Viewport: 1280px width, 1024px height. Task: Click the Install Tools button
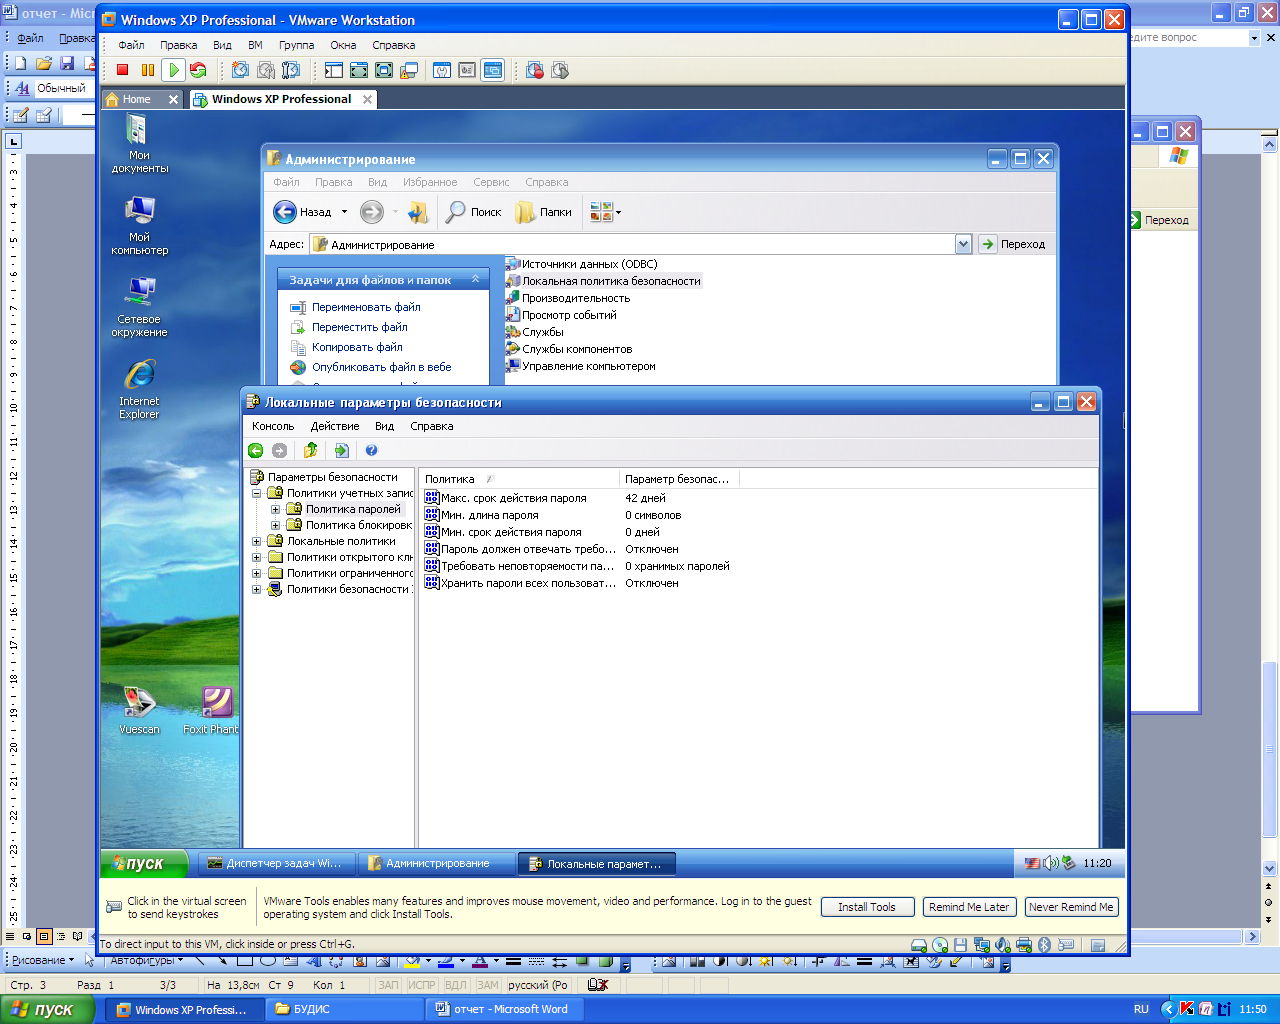867,907
